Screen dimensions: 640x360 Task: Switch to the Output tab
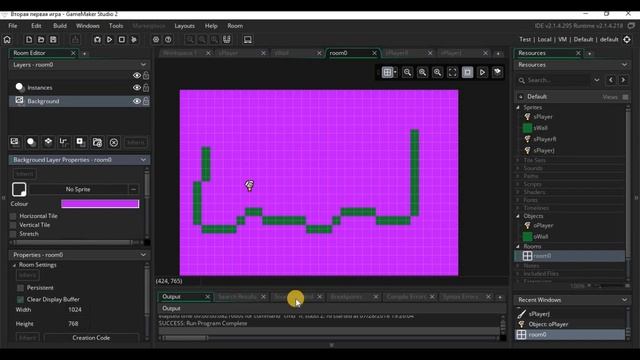click(x=171, y=297)
